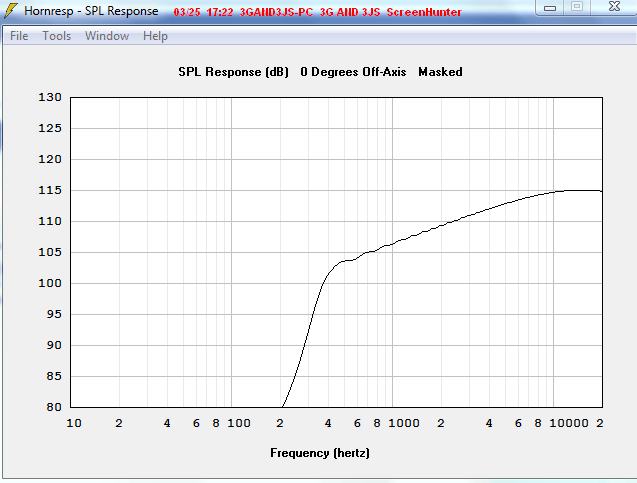Open the Tools menu

coord(56,36)
